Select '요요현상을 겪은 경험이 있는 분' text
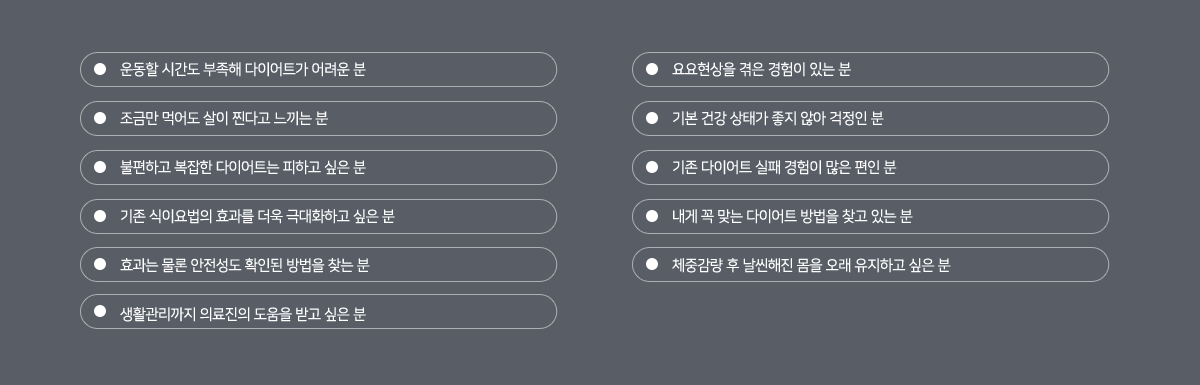The image size is (1200, 385). pyautogui.click(x=761, y=69)
